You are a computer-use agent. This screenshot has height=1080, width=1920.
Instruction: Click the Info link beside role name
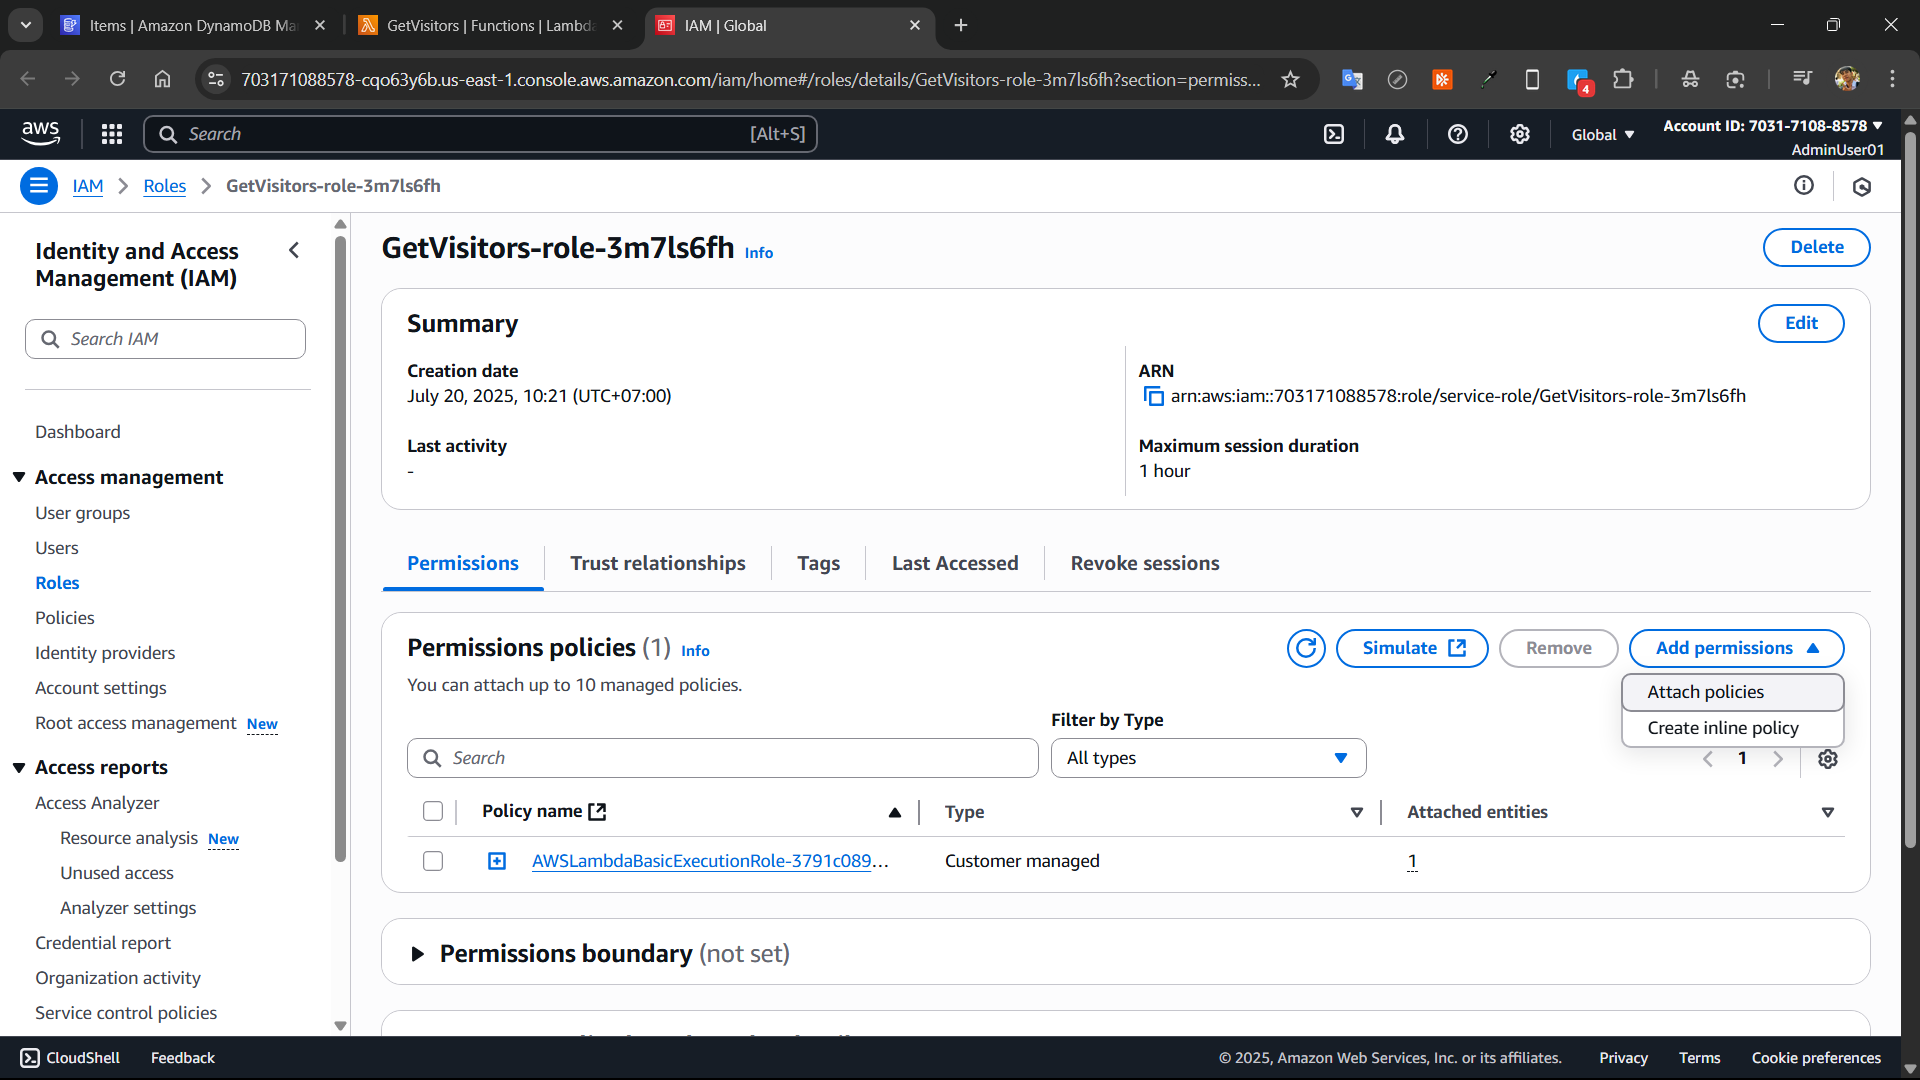(x=759, y=253)
